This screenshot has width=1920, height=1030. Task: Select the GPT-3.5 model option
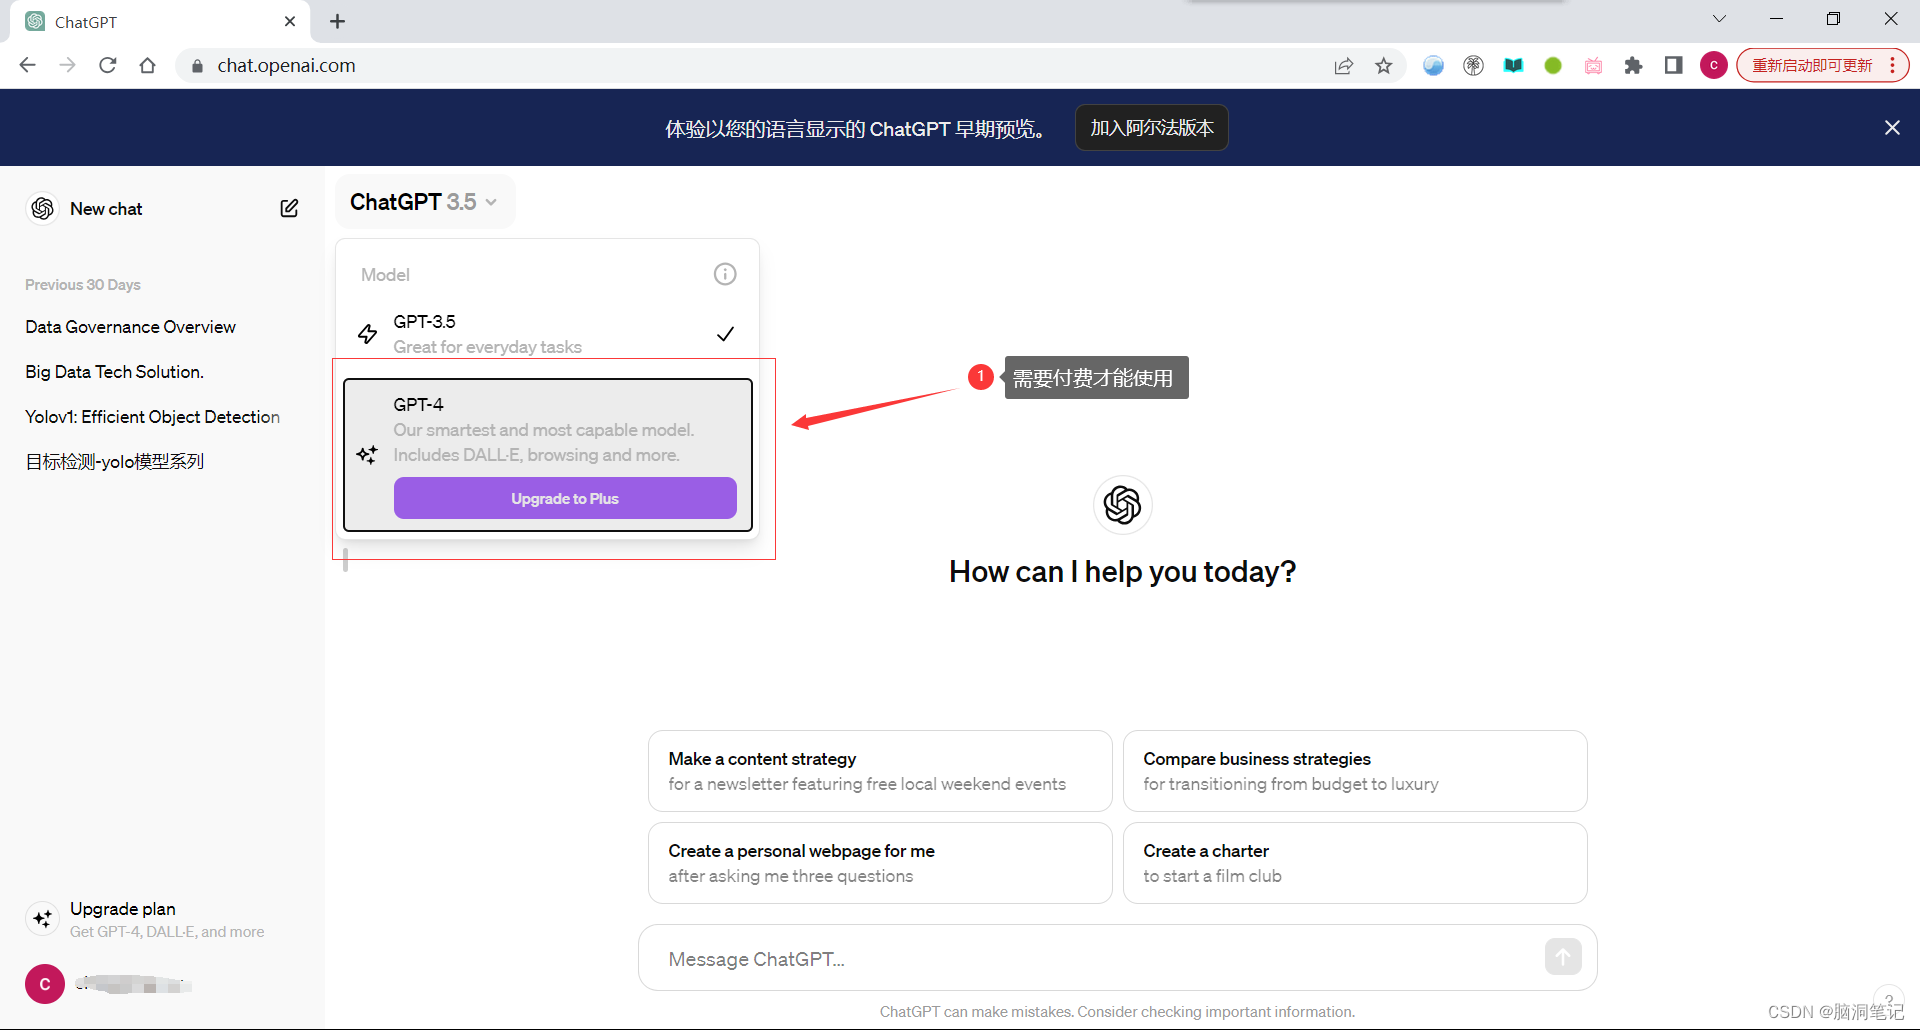coord(548,334)
